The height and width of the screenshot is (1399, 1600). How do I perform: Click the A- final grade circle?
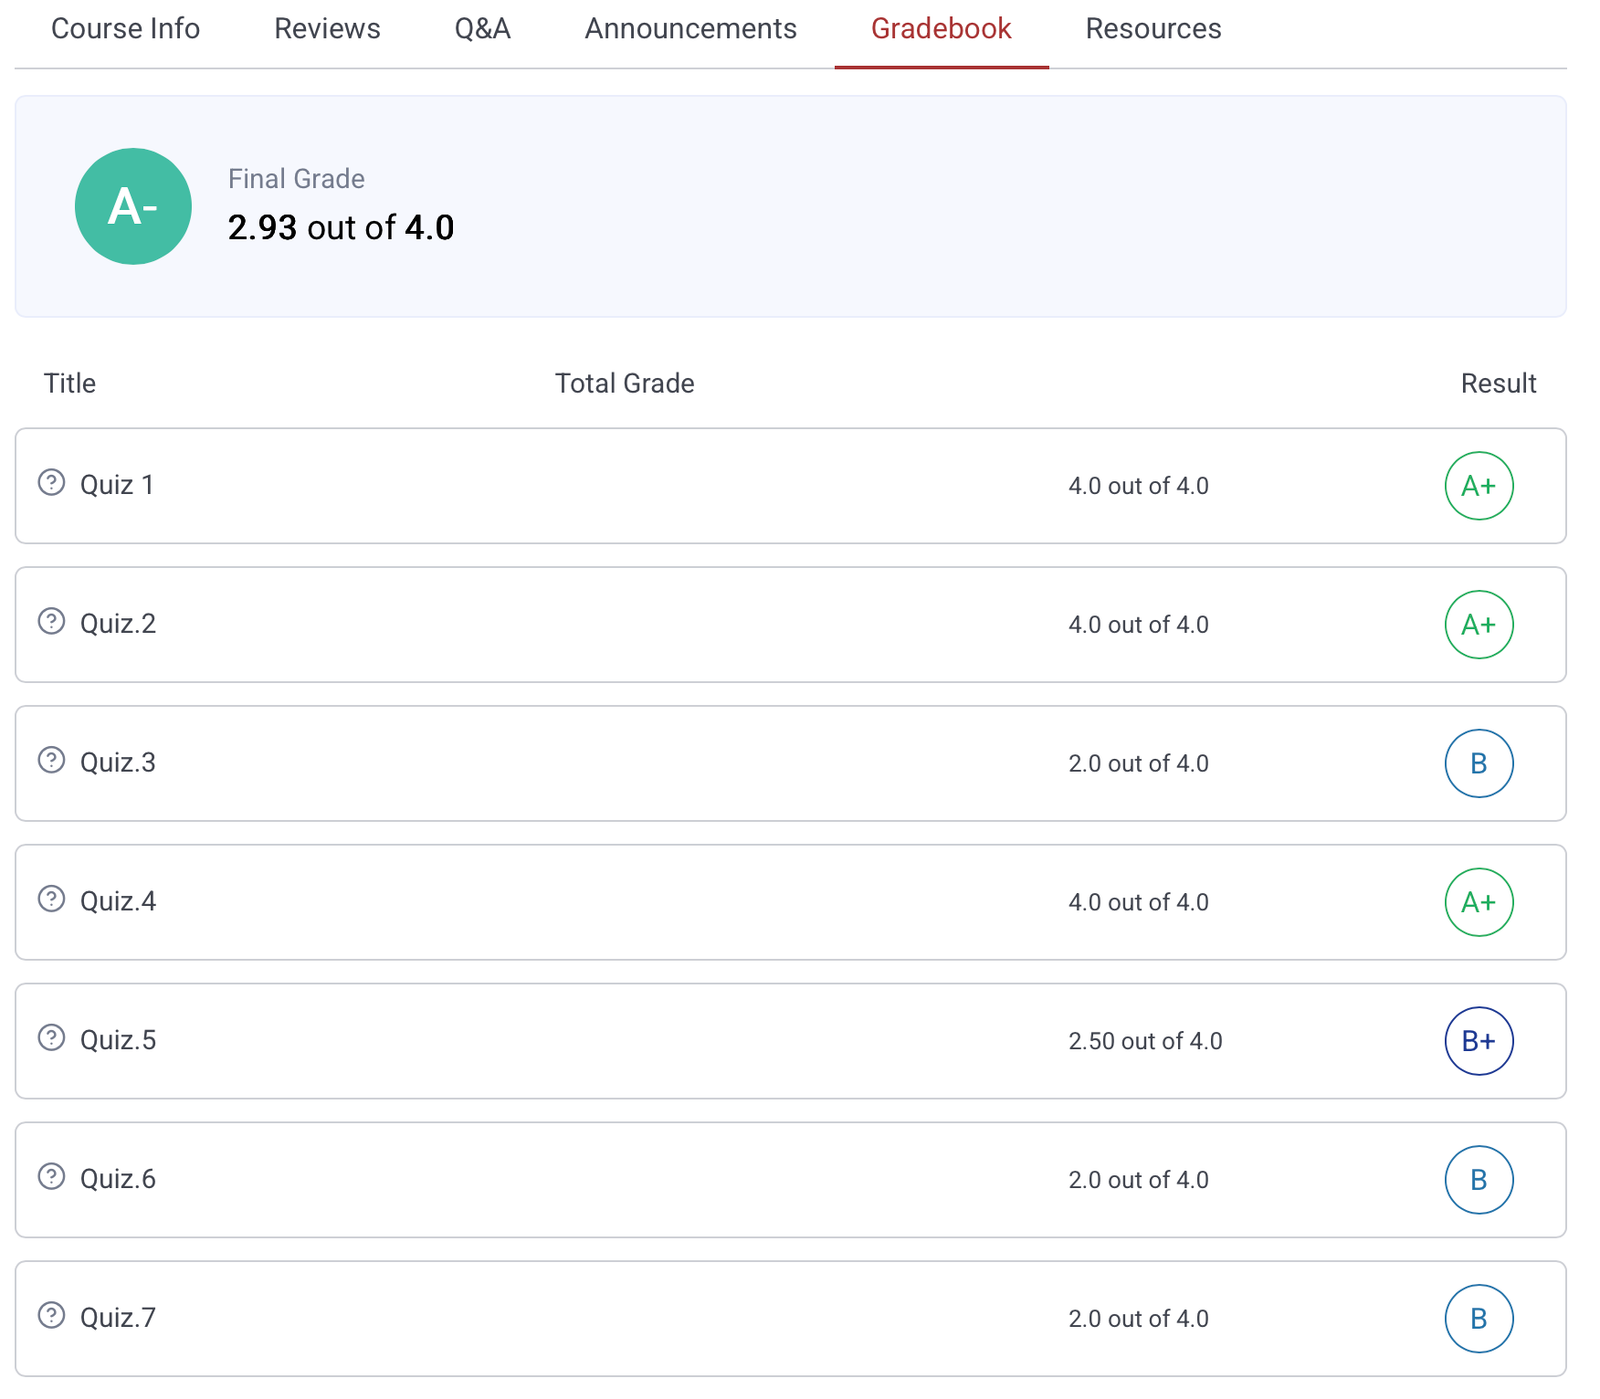(x=133, y=207)
